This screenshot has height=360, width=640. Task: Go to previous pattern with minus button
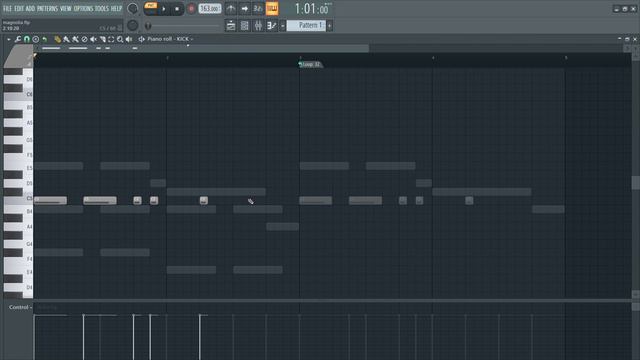pyautogui.click(x=282, y=26)
